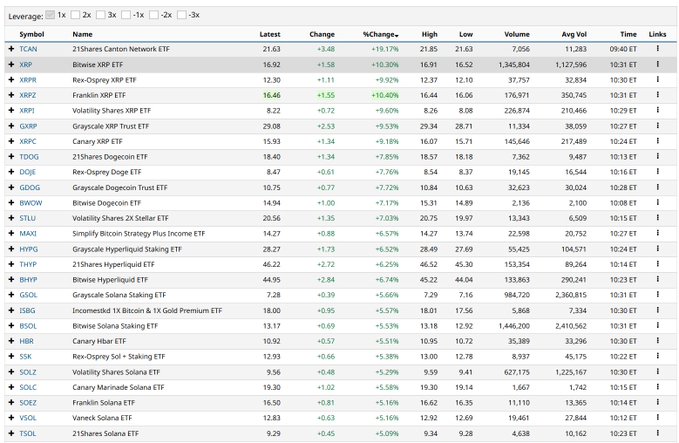Screen dimensions: 679x443
Task: Open the links menu for GDOG row
Action: (657, 187)
